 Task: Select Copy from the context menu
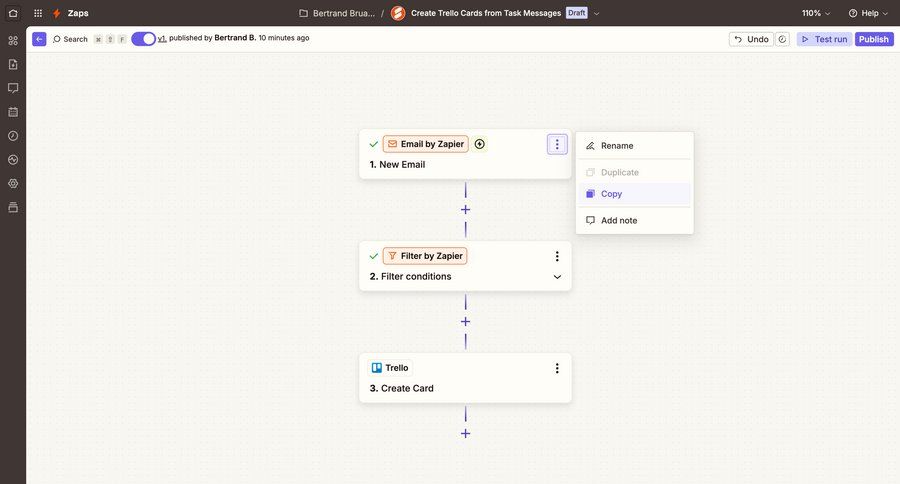click(635, 194)
